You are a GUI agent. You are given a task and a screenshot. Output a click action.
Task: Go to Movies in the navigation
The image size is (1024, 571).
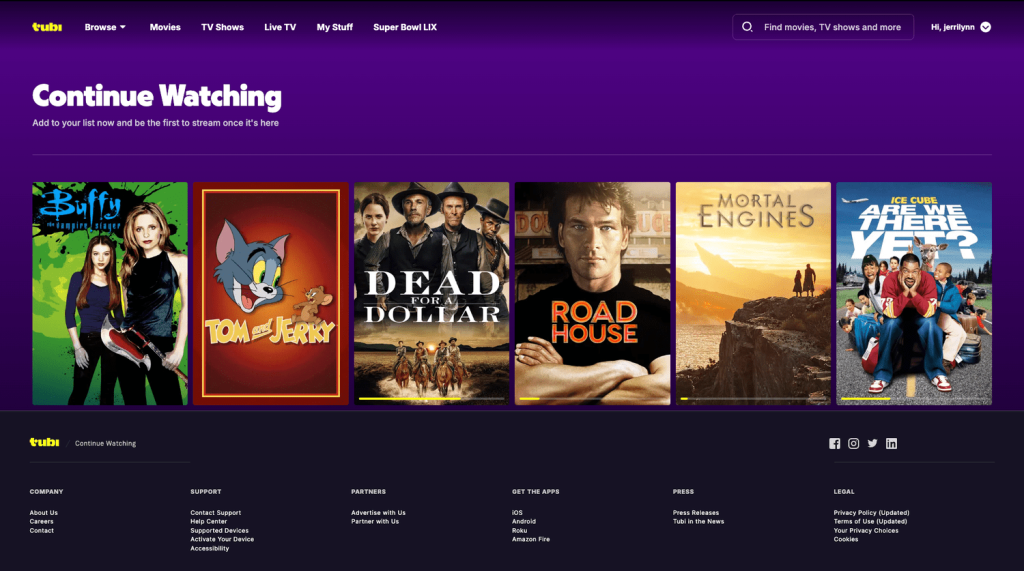click(x=165, y=27)
